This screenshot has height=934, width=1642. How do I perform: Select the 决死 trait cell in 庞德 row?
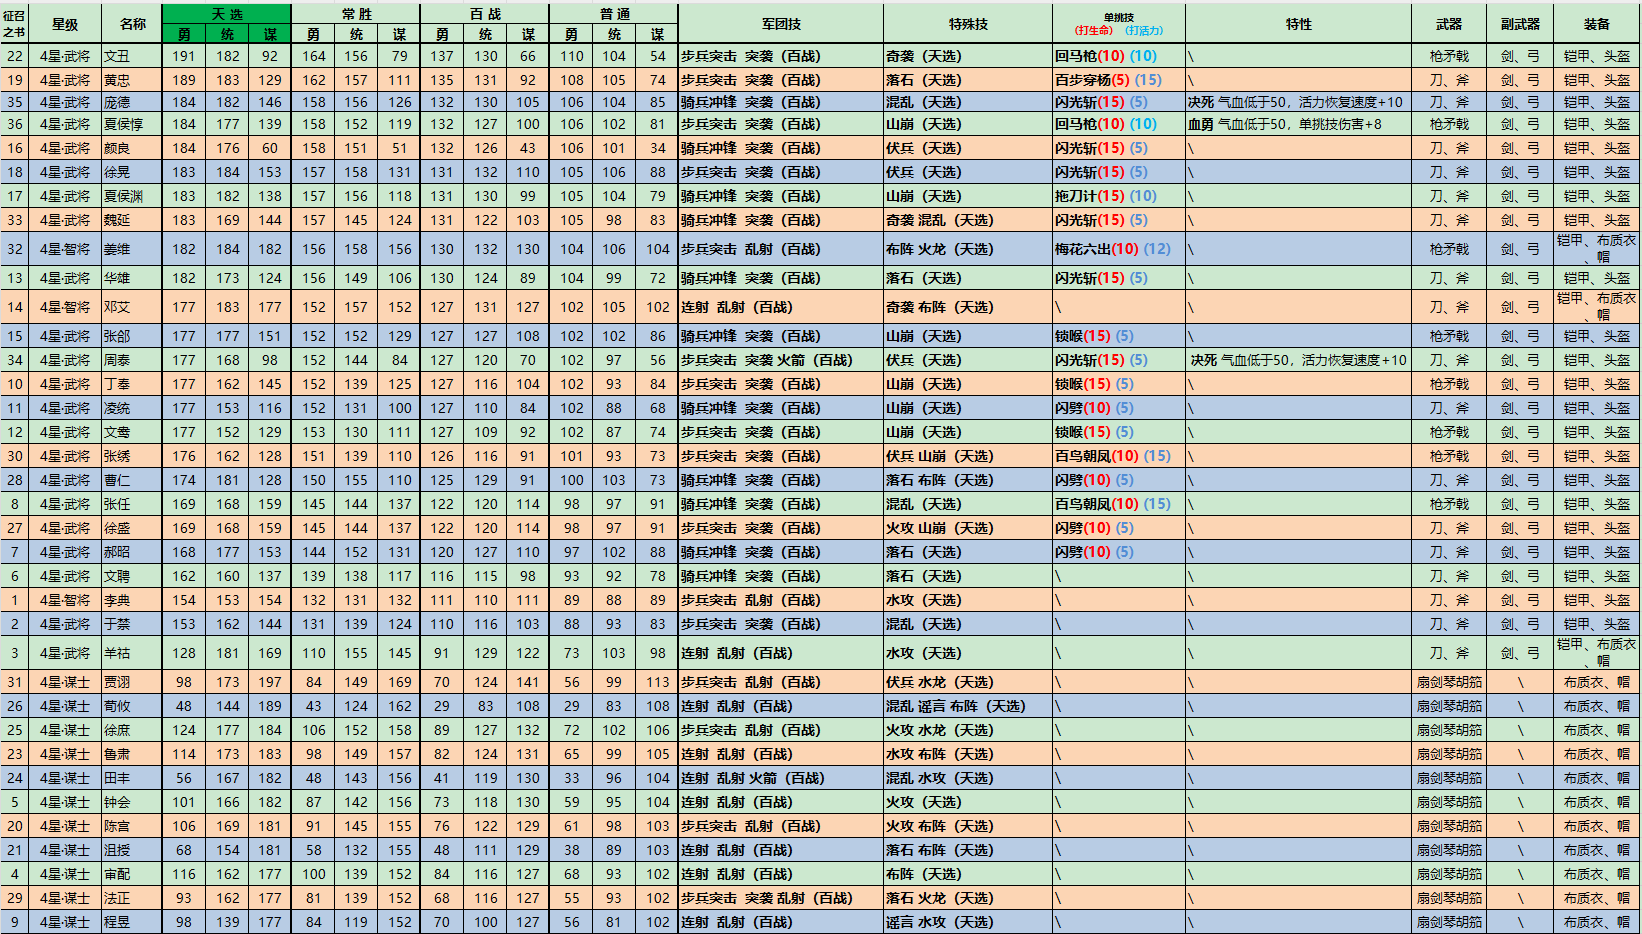1299,102
